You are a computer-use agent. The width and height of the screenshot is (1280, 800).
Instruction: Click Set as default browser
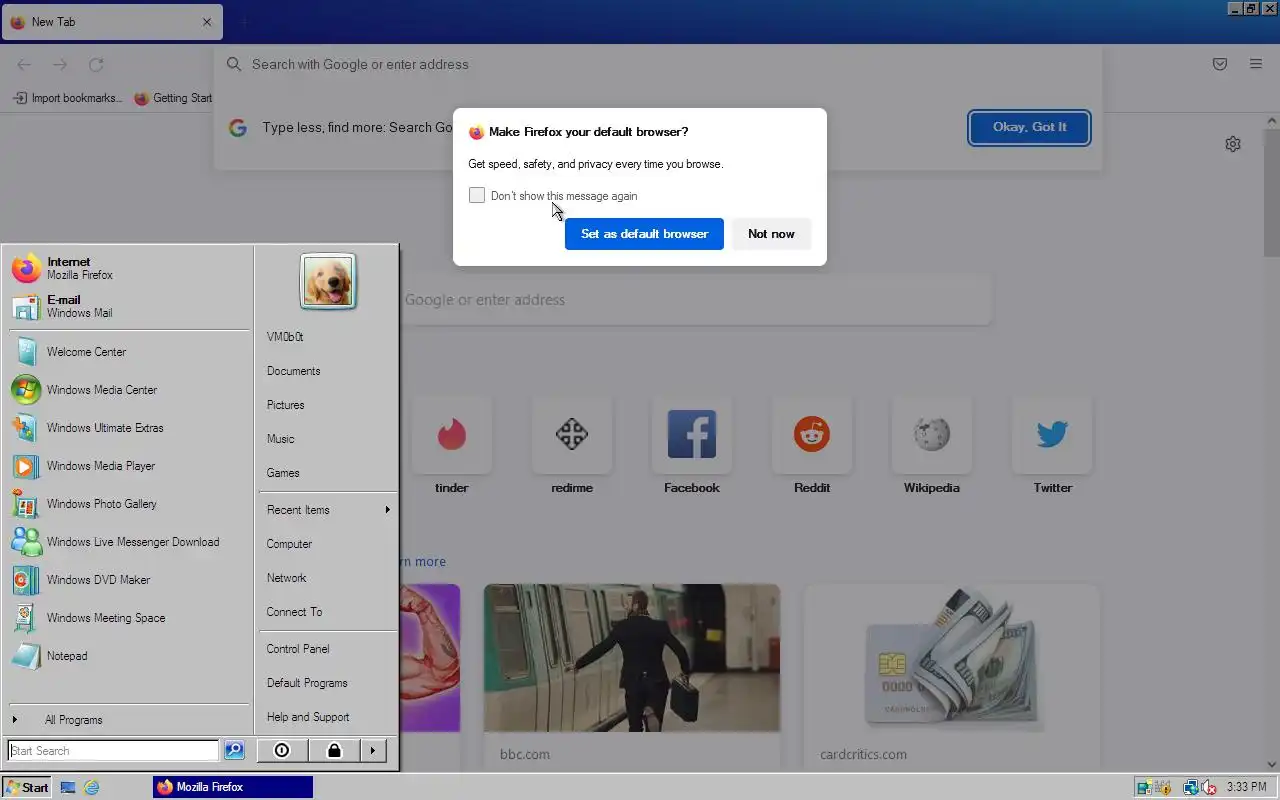644,234
